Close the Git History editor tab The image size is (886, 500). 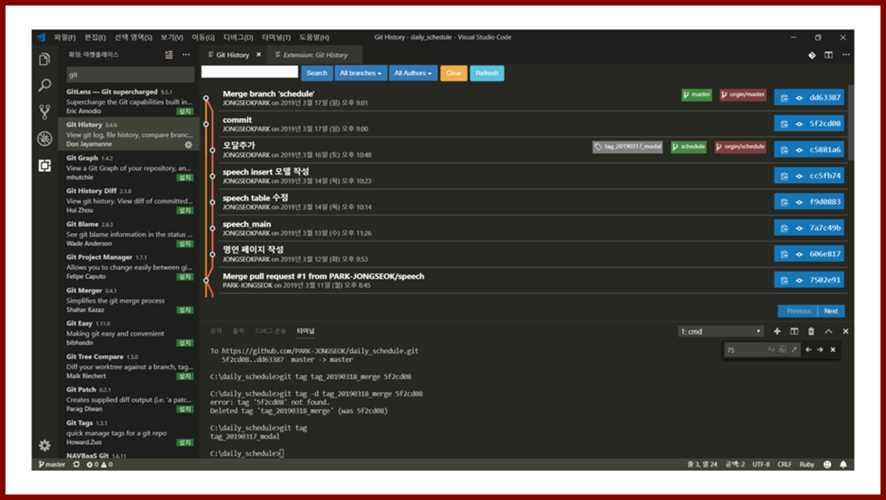click(x=258, y=55)
